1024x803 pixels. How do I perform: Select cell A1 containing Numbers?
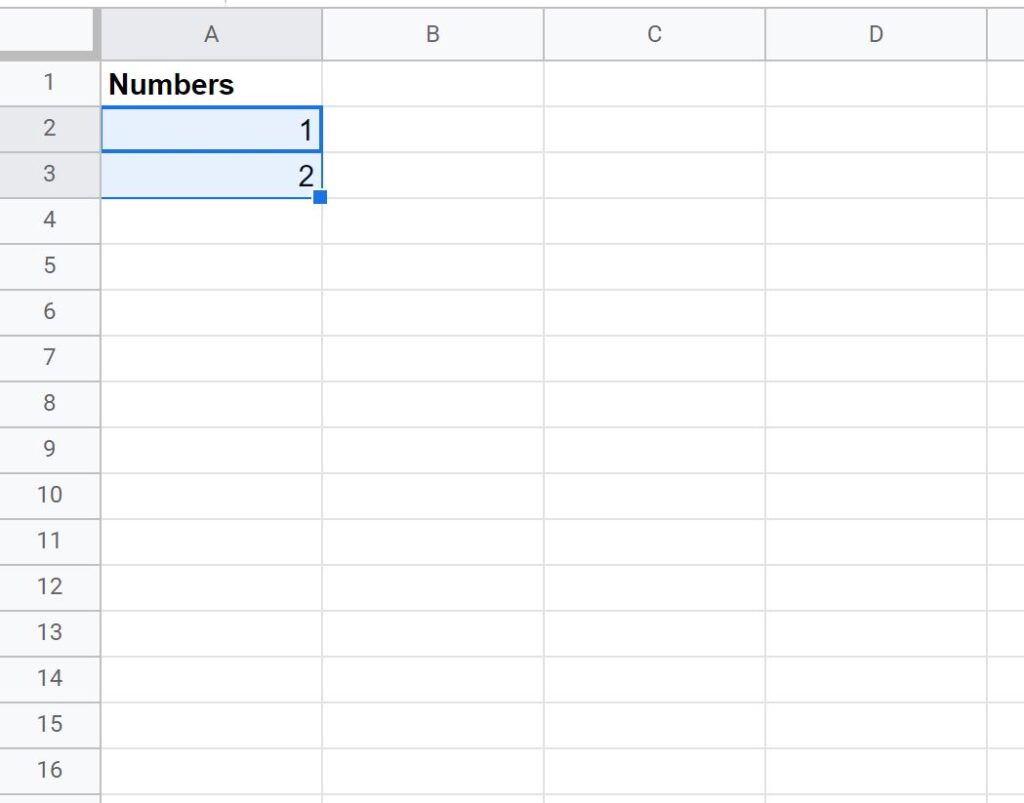pyautogui.click(x=211, y=84)
